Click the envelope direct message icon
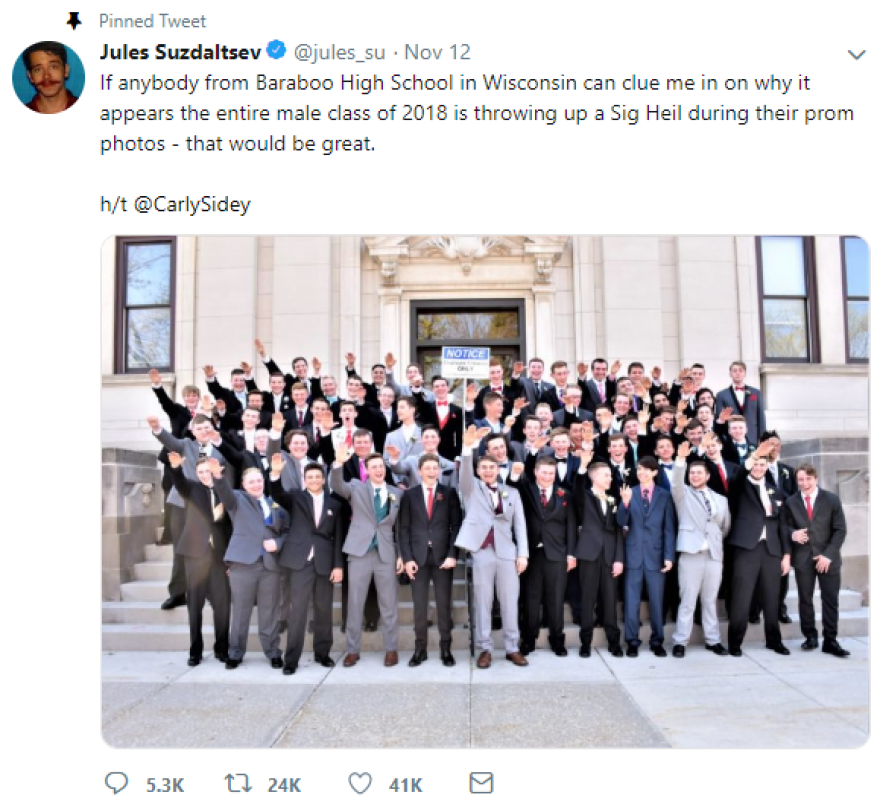This screenshot has height=798, width=880. (x=481, y=783)
